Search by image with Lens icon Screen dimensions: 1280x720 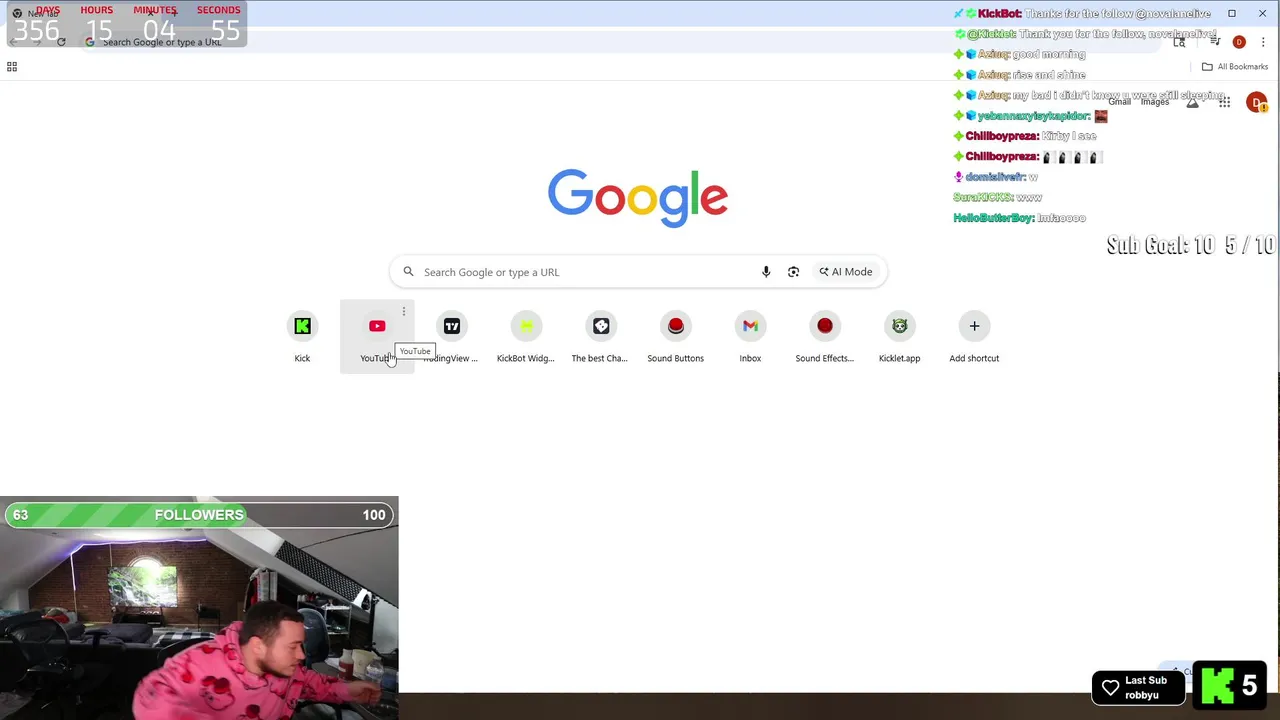pos(793,272)
